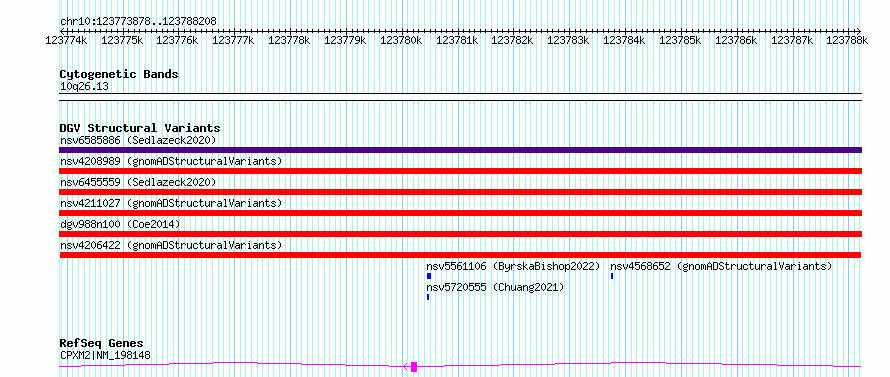Click the 123787k ruler label
The image size is (890, 377).
pos(792,40)
